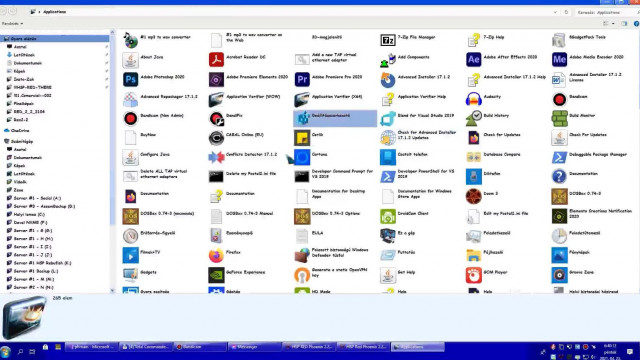Screen dimensions: 640x360
Task: Open the Acrobat Reader DC icon
Action: pyautogui.click(x=216, y=60)
